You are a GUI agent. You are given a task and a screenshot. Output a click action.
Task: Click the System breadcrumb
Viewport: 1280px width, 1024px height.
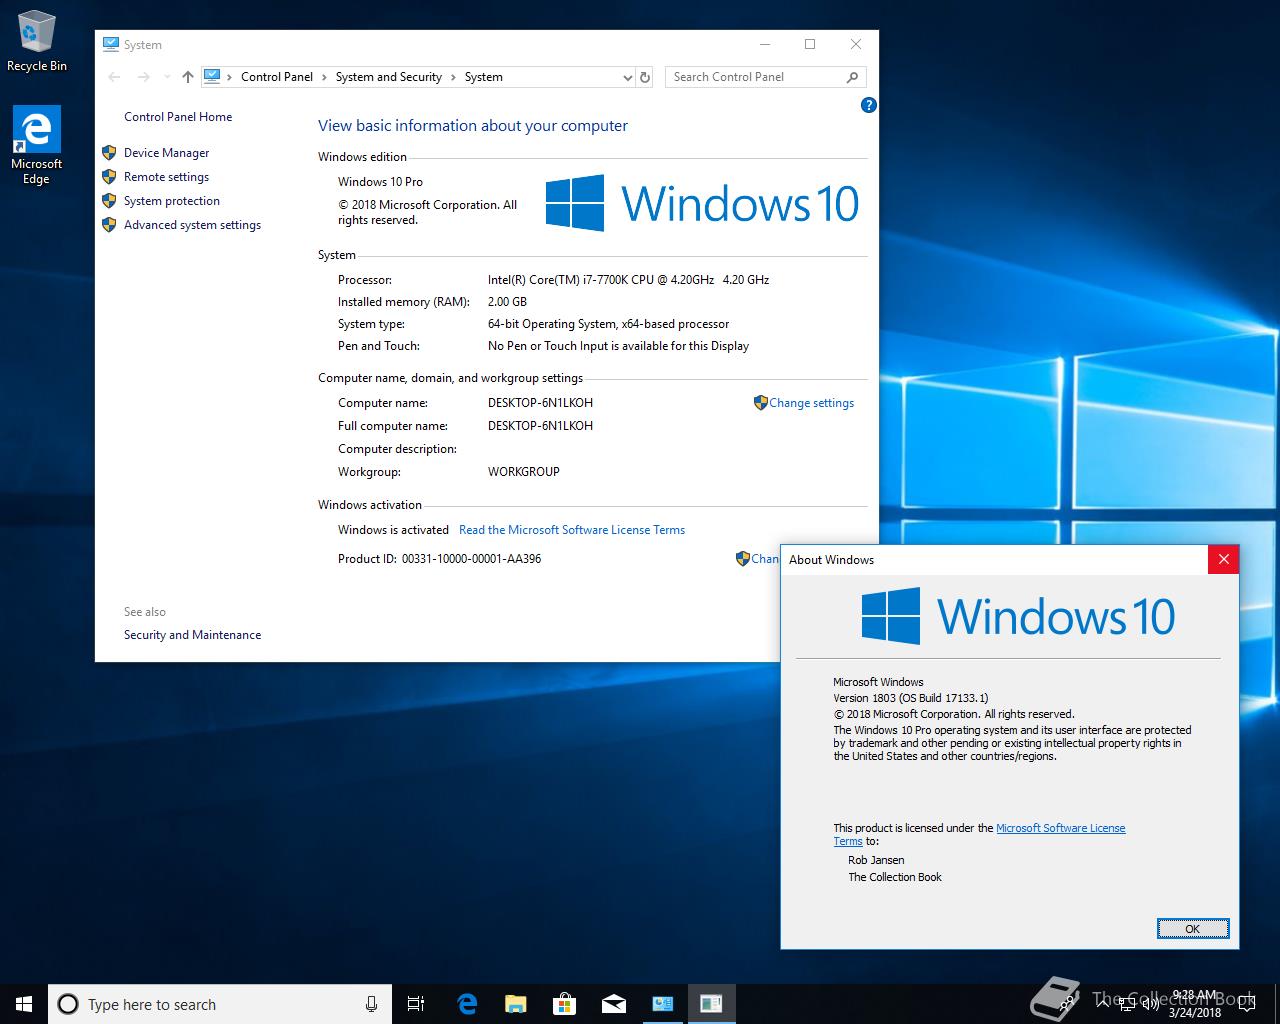(x=483, y=77)
